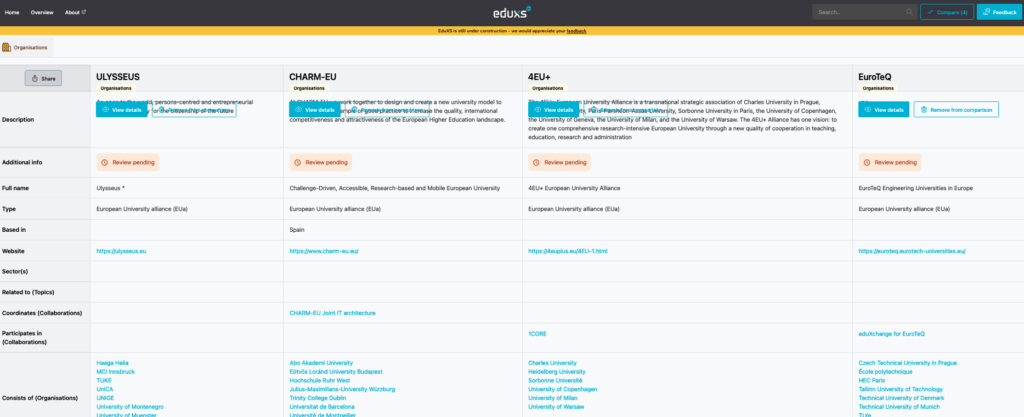Image resolution: width=1024 pixels, height=417 pixels.
Task: Click Review pending badge under EuroTeQ
Action: pyautogui.click(x=889, y=162)
